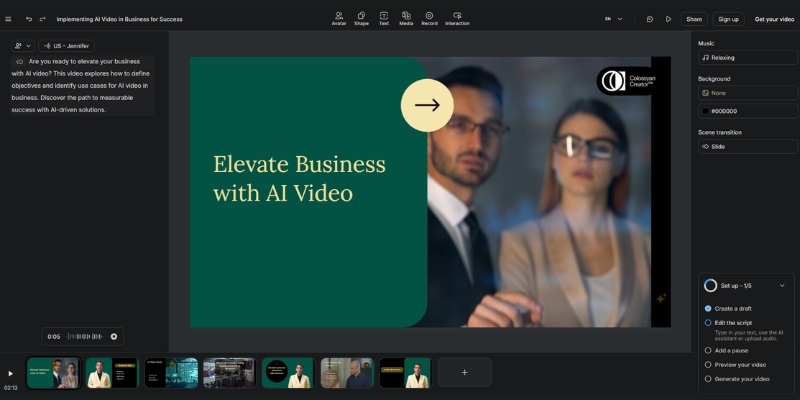The image size is (800, 400).
Task: Open the Record tool
Action: click(429, 19)
